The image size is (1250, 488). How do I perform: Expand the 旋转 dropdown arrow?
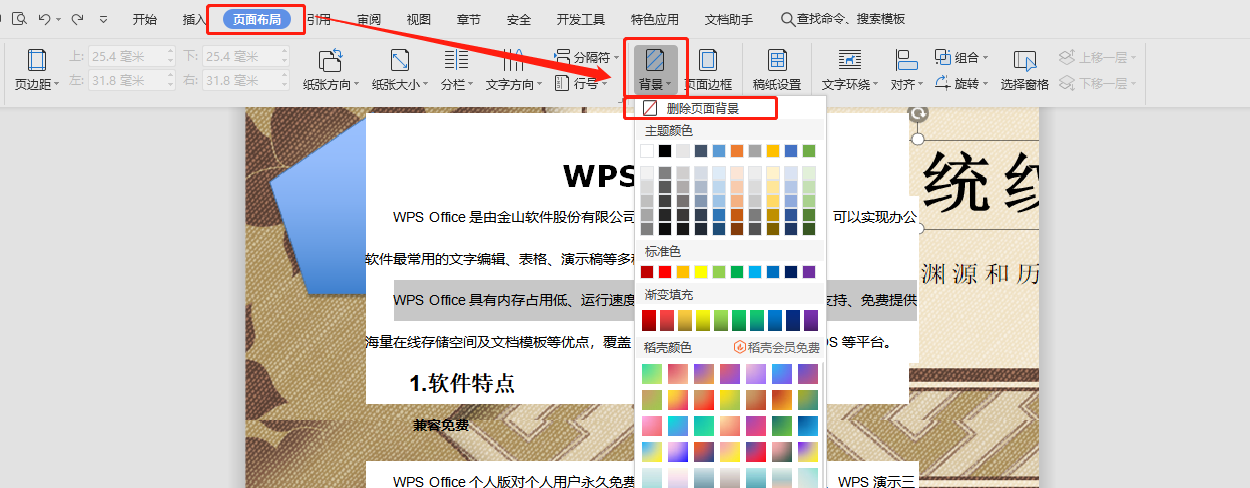click(985, 84)
